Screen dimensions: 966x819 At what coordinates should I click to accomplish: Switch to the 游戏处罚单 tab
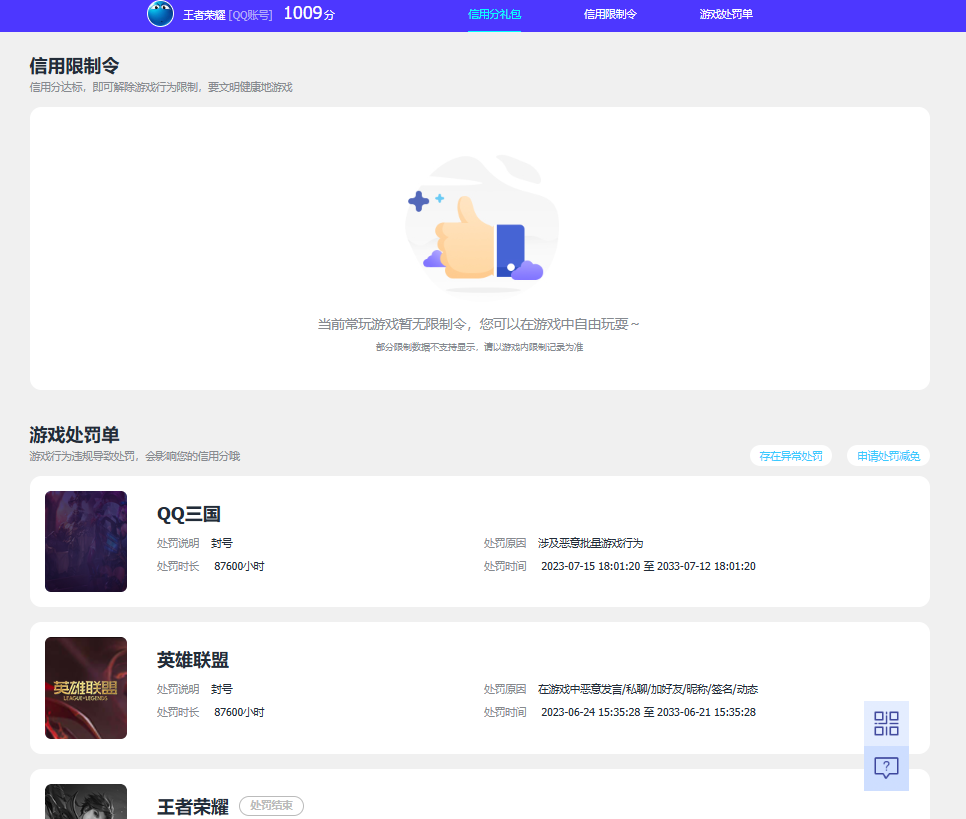tap(726, 14)
